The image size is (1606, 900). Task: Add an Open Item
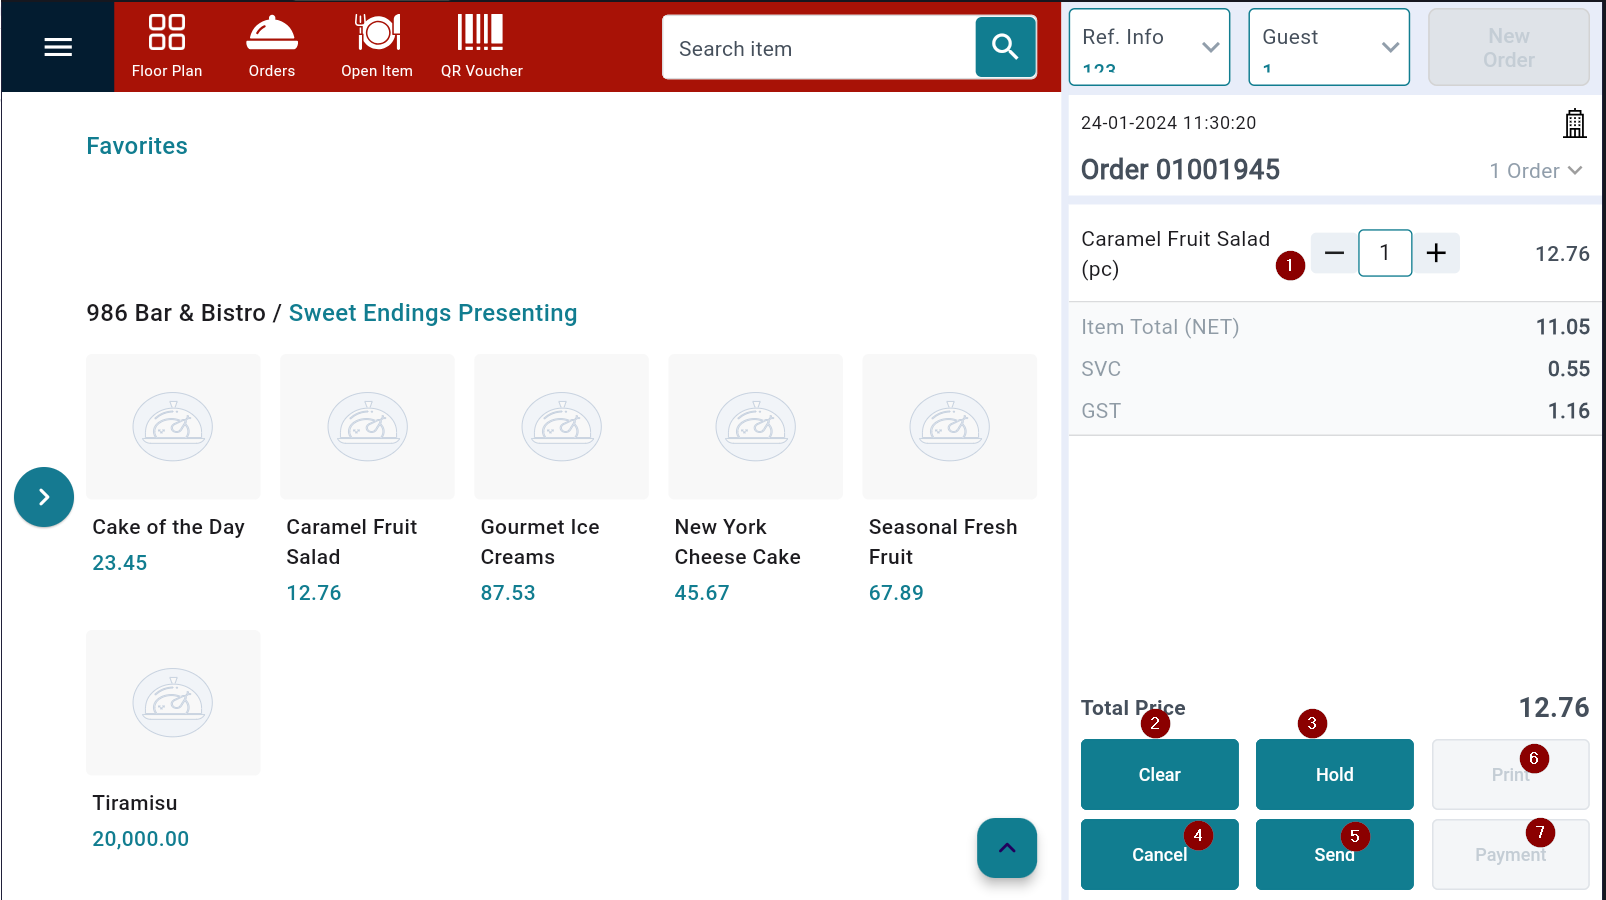(x=377, y=46)
